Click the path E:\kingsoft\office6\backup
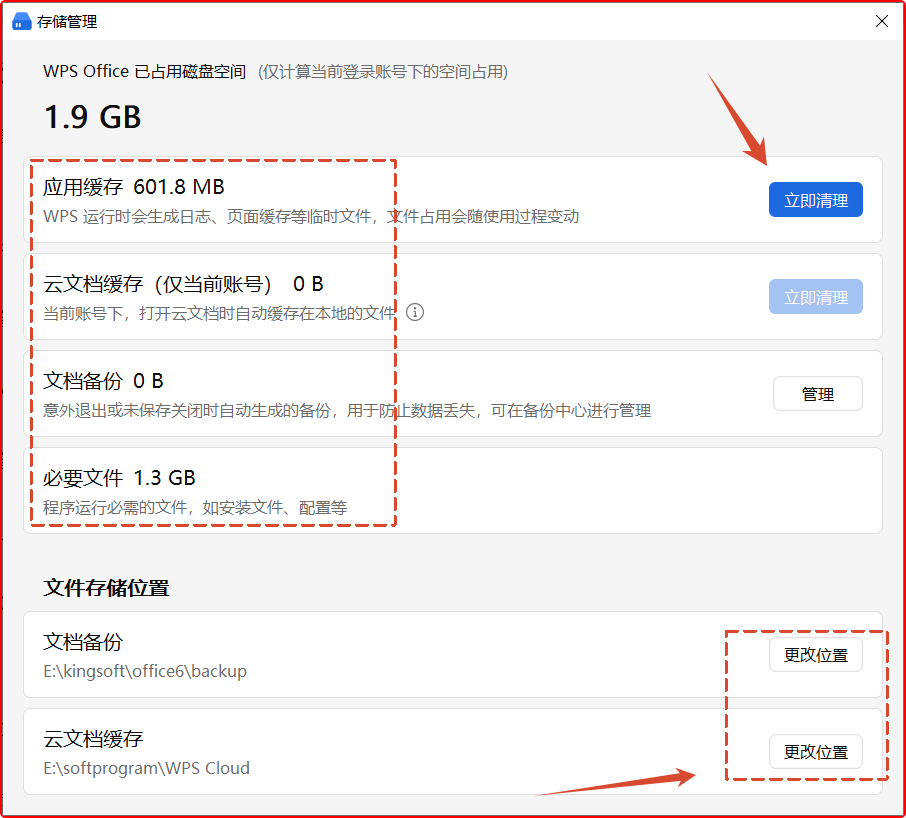The height and width of the screenshot is (818, 906). [145, 671]
